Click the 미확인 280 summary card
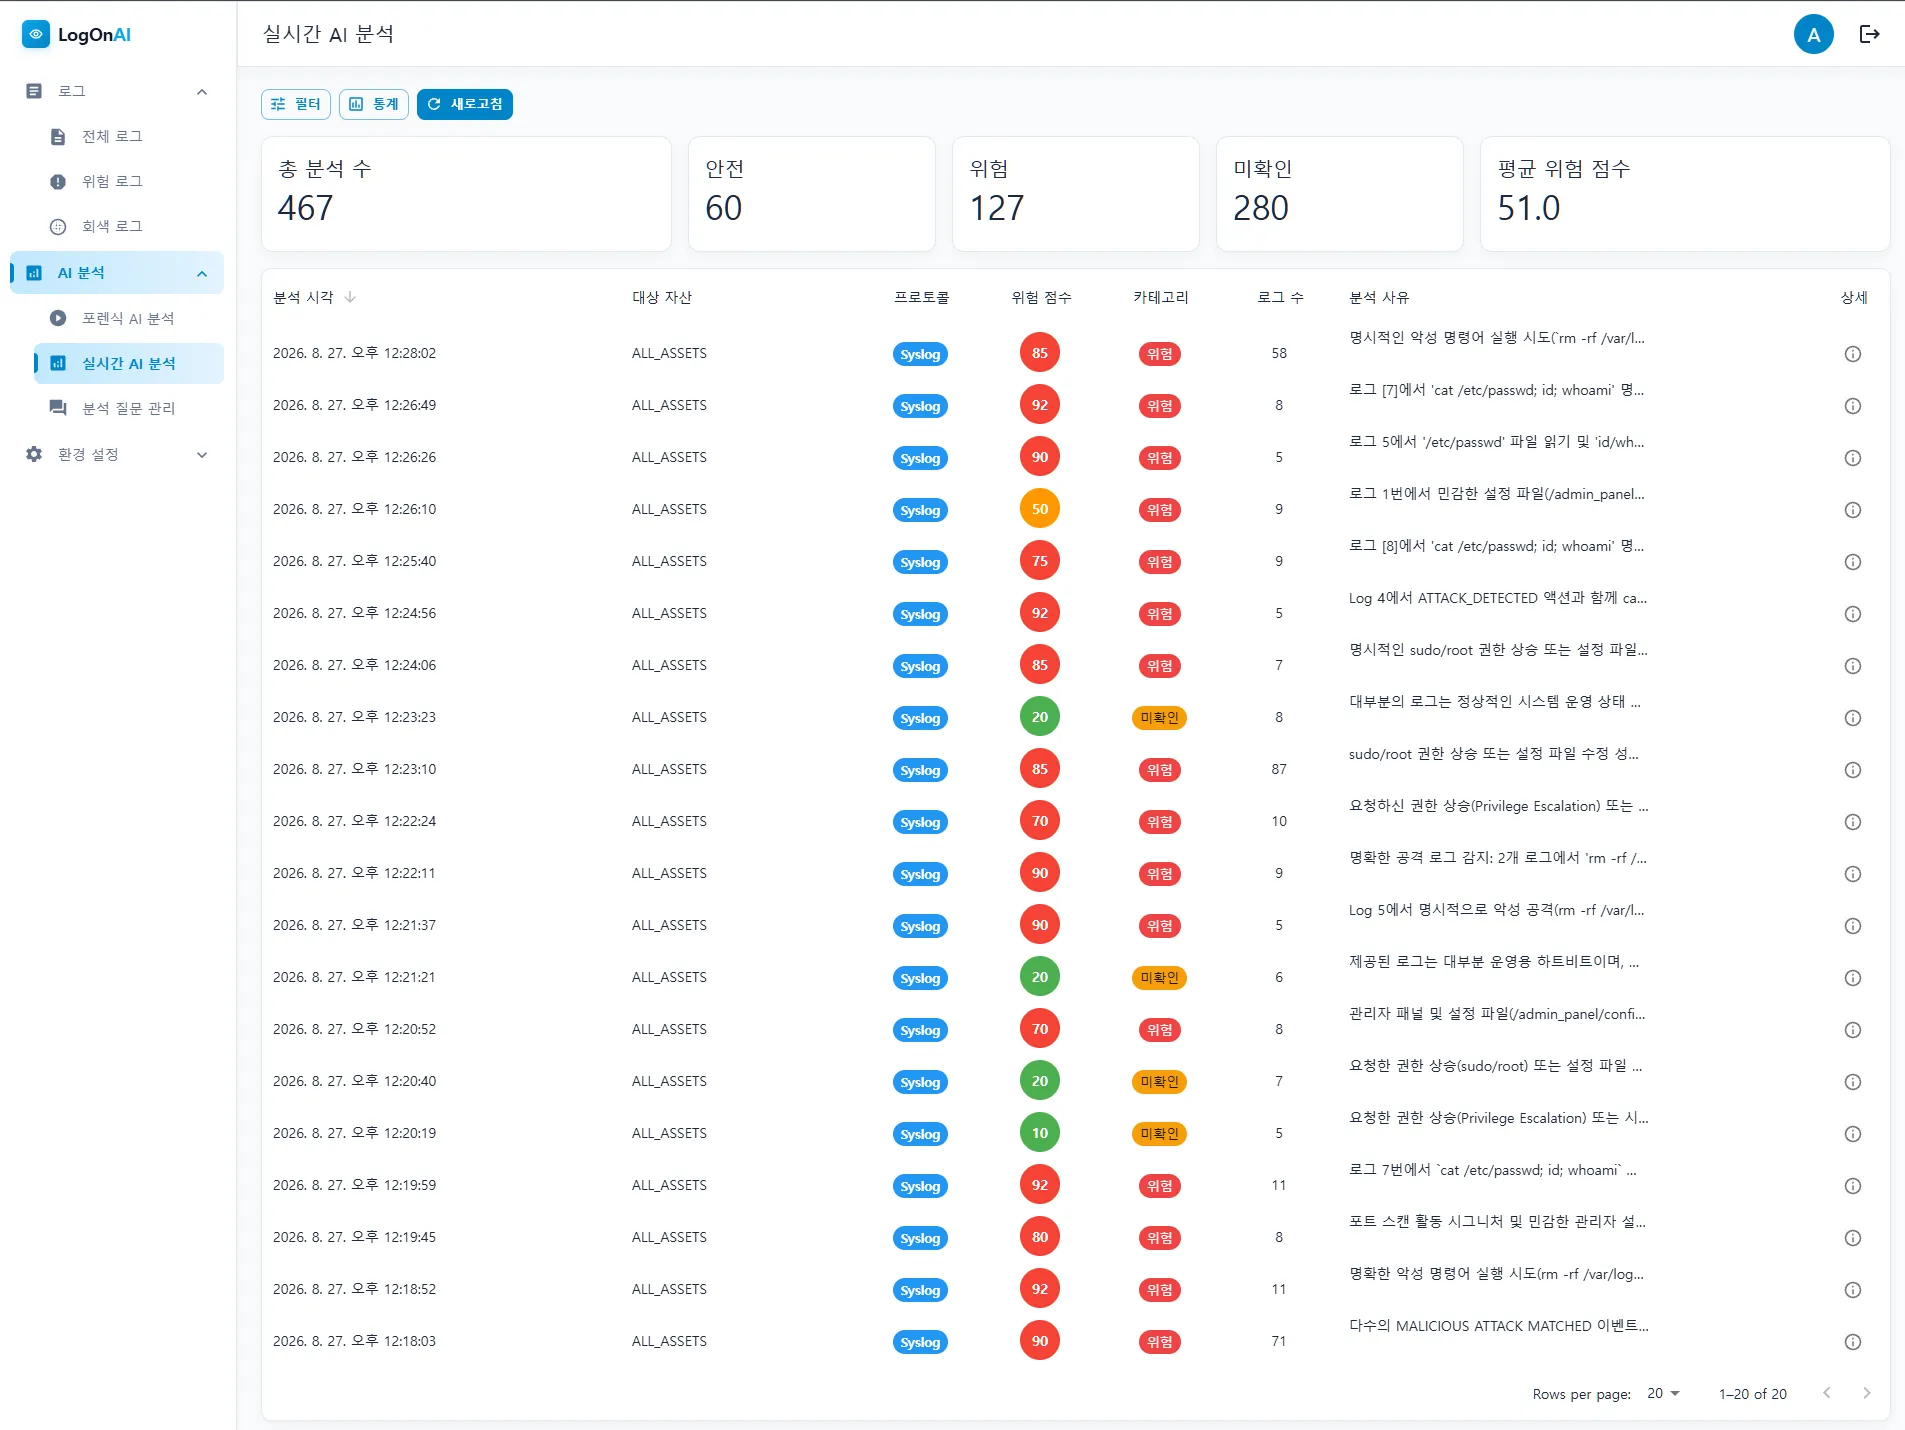 pos(1340,193)
